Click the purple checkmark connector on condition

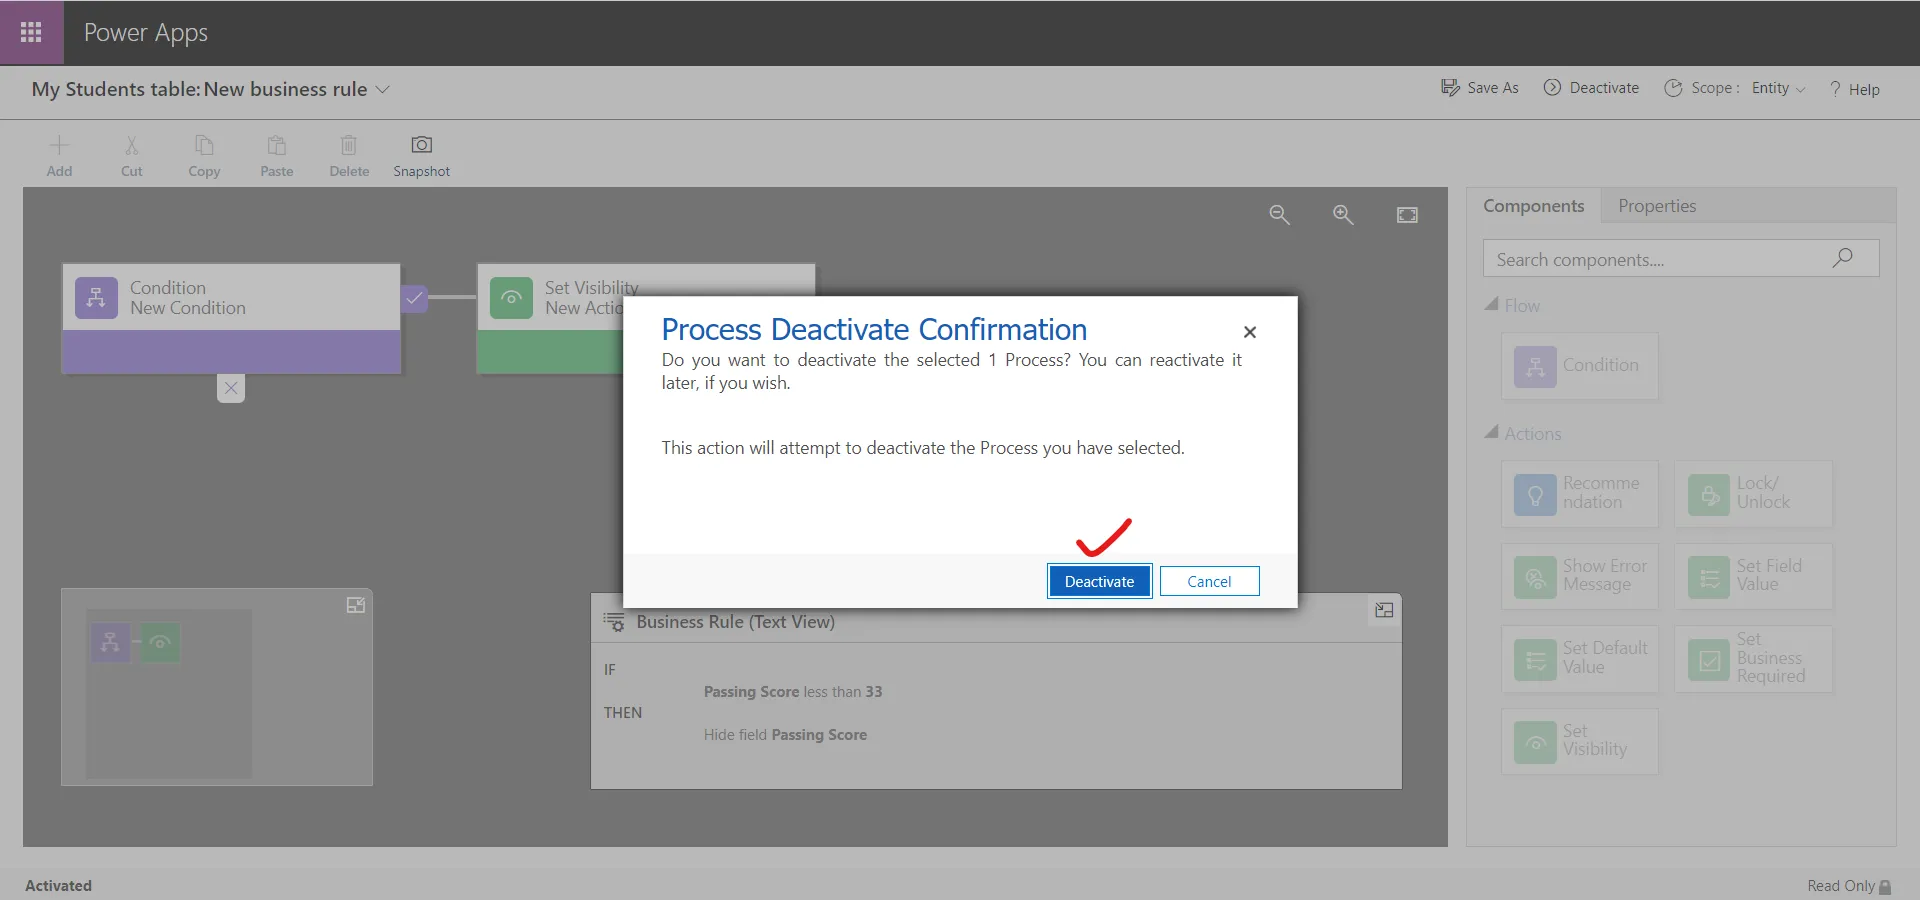(x=414, y=298)
